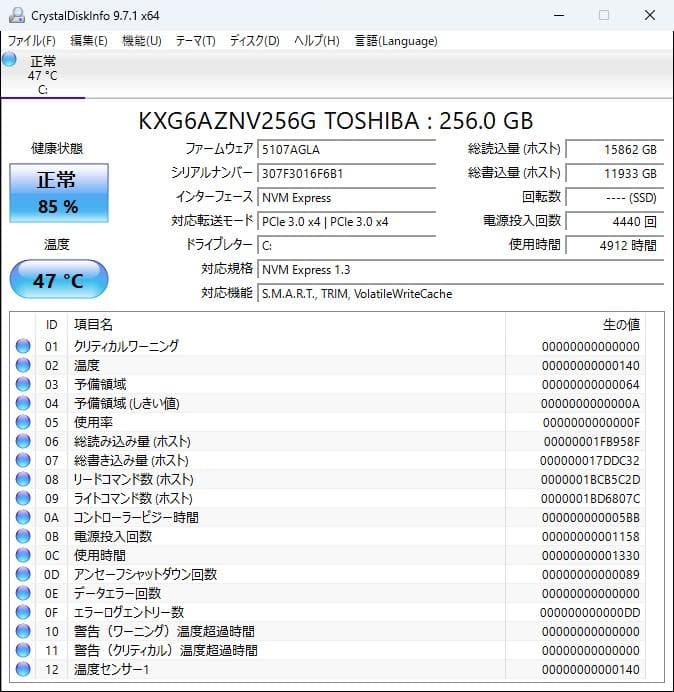
Task: Click status orb of 警告（ワーニング）温度超過時間 row
Action: tap(23, 631)
